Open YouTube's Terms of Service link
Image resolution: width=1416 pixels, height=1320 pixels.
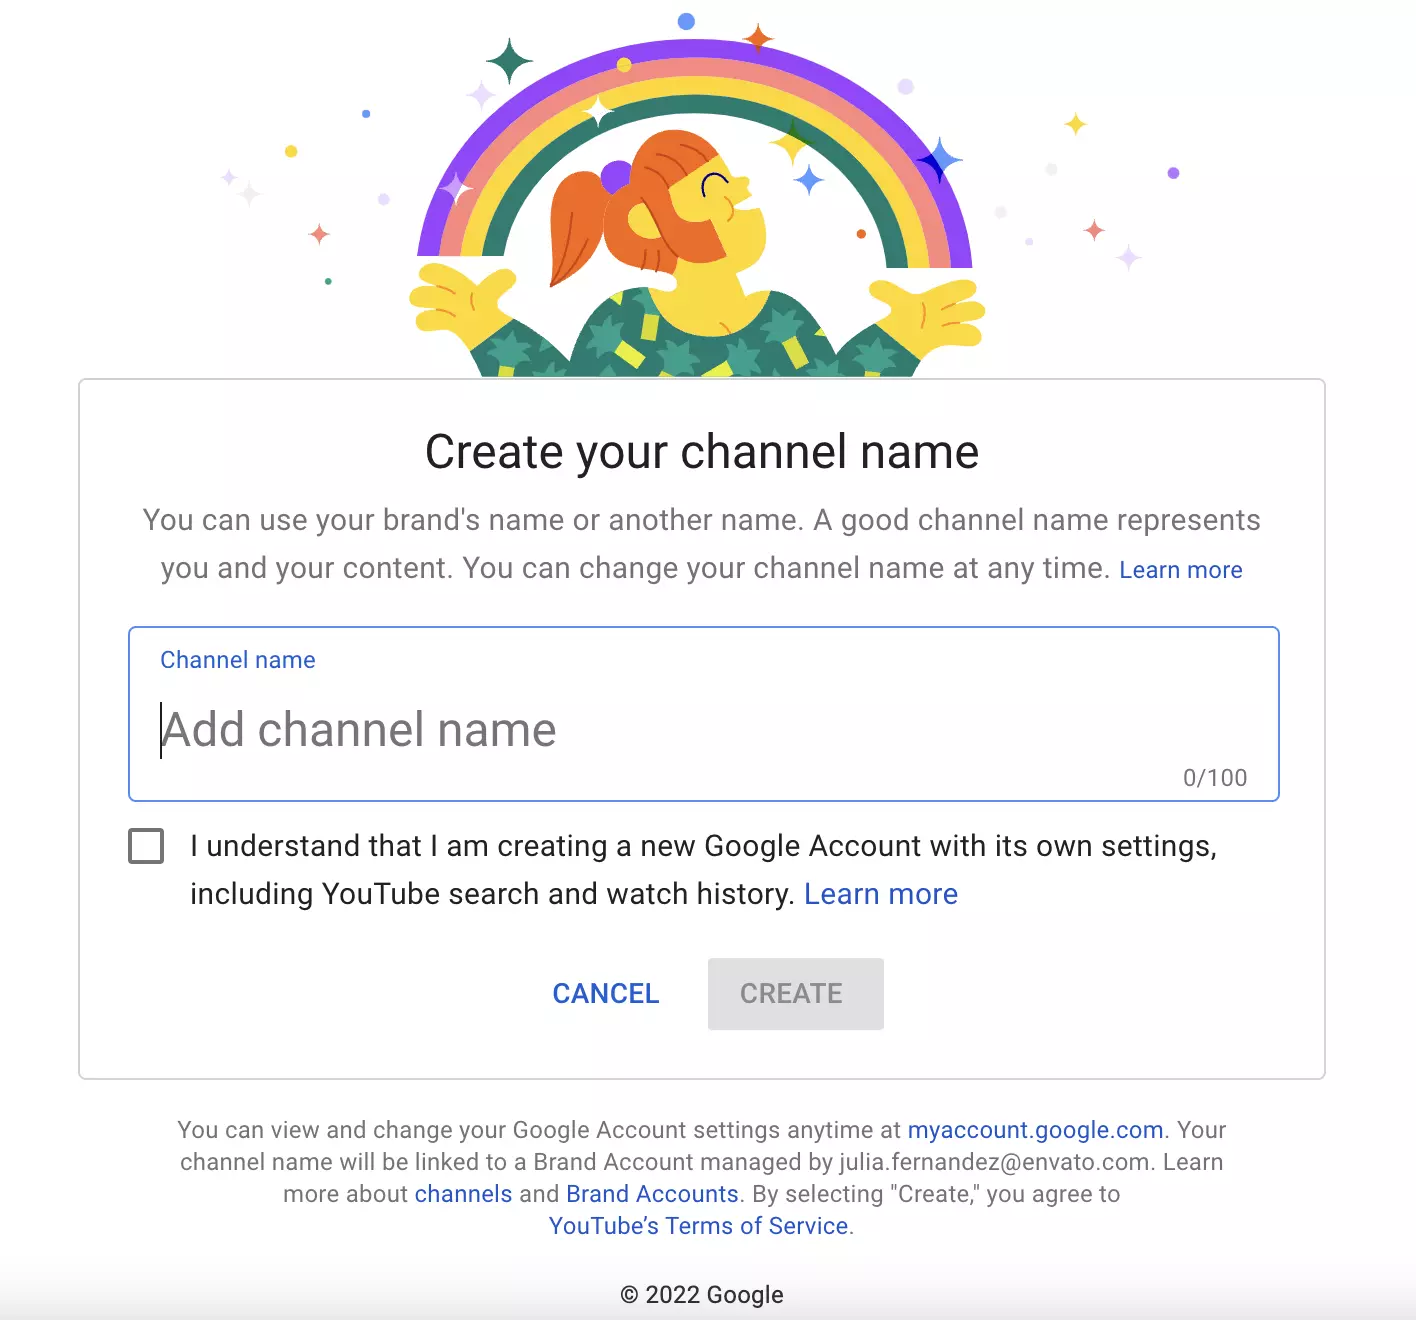click(x=699, y=1226)
